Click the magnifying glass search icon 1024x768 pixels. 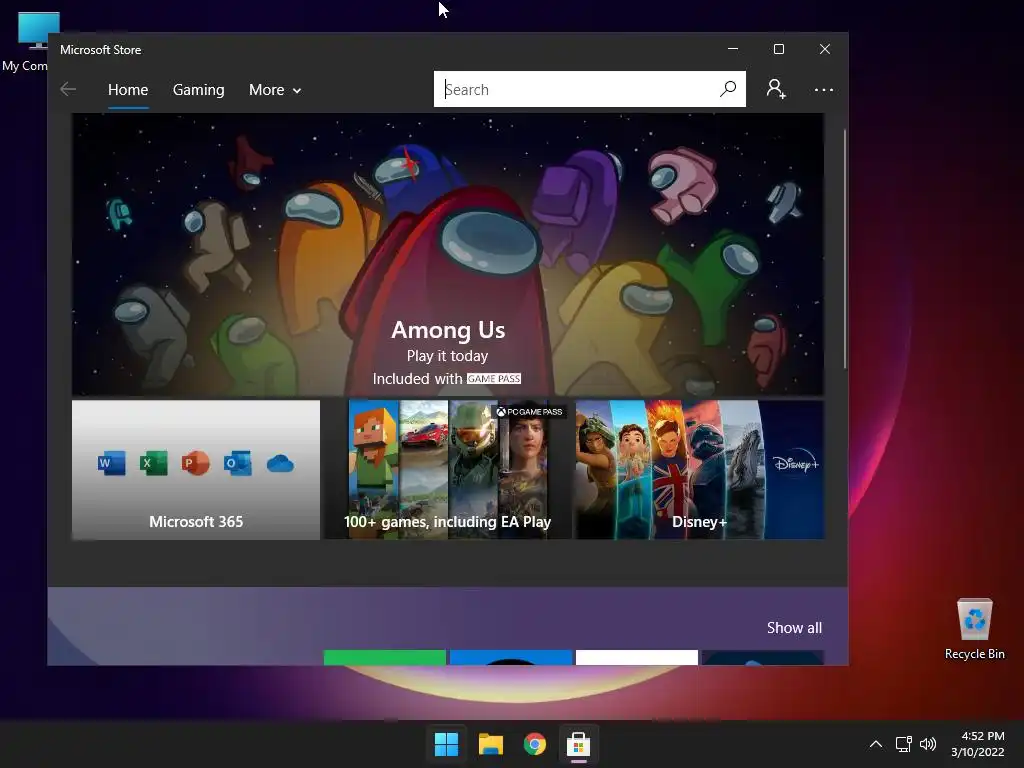click(x=728, y=89)
